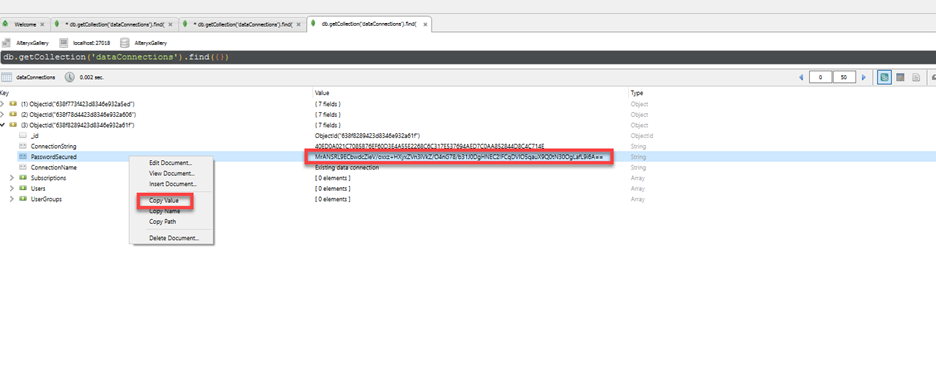Click the limit field showing 50

pos(844,78)
